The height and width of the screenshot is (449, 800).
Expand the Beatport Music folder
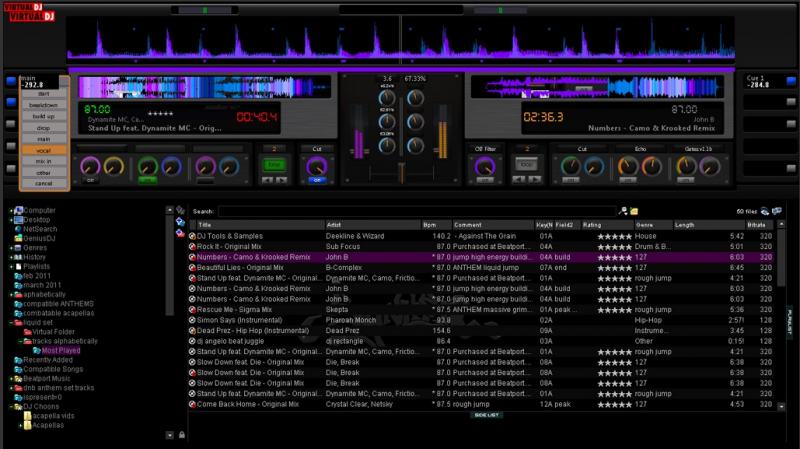pos(11,379)
